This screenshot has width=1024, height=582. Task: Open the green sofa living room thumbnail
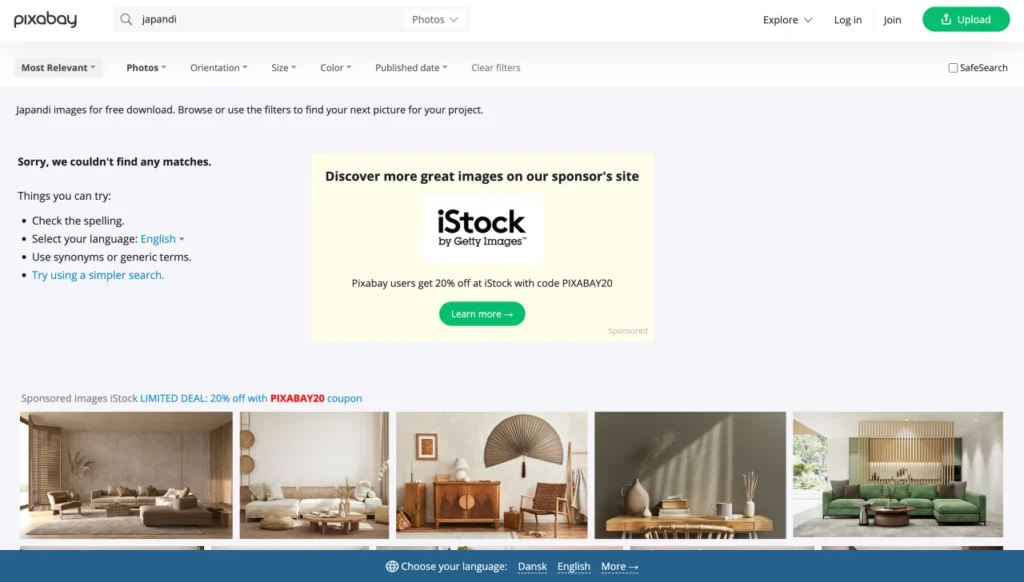[x=898, y=475]
